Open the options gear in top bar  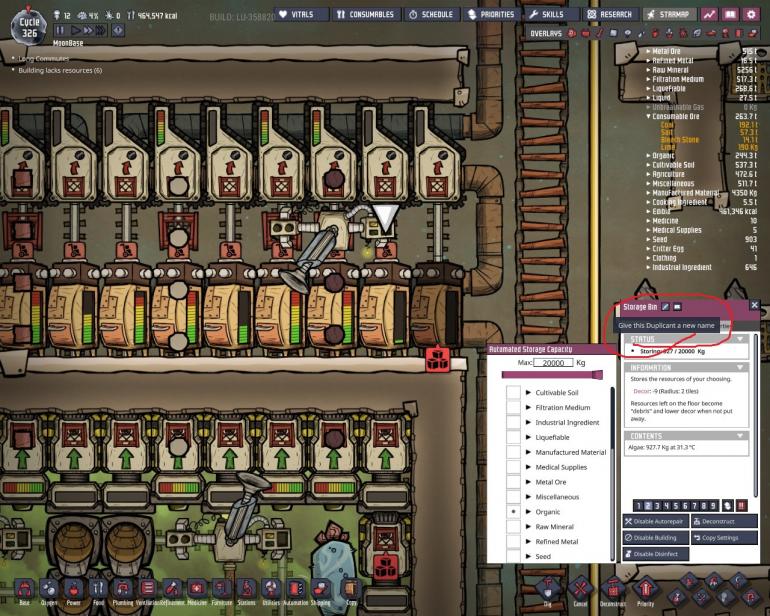pyautogui.click(x=751, y=15)
